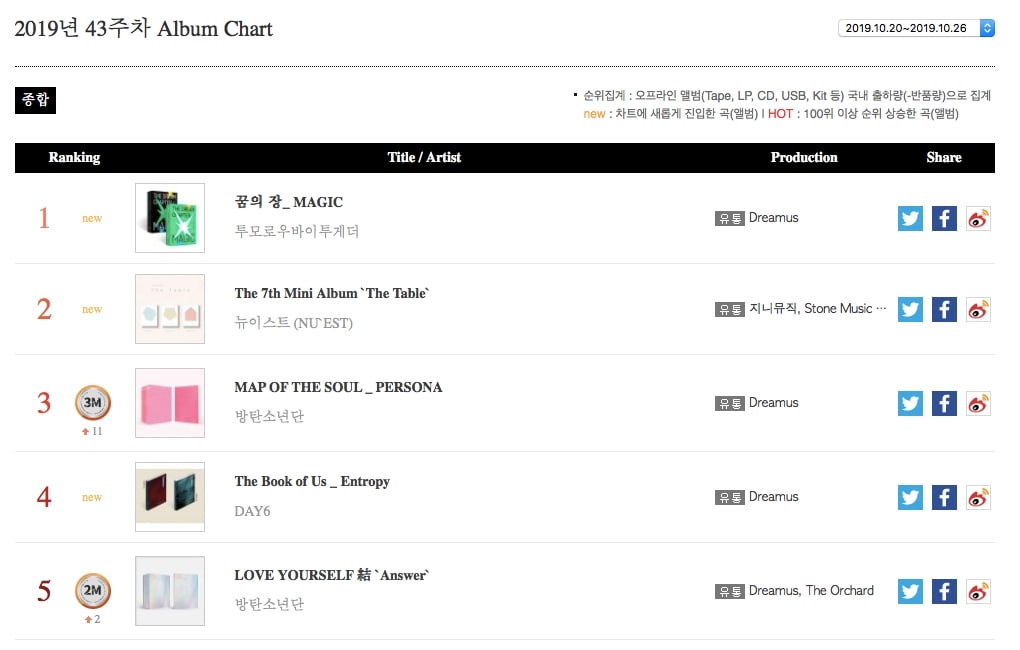The width and height of the screenshot is (1020, 650).
Task: Open the chart week date range dropdown
Action: pos(916,28)
